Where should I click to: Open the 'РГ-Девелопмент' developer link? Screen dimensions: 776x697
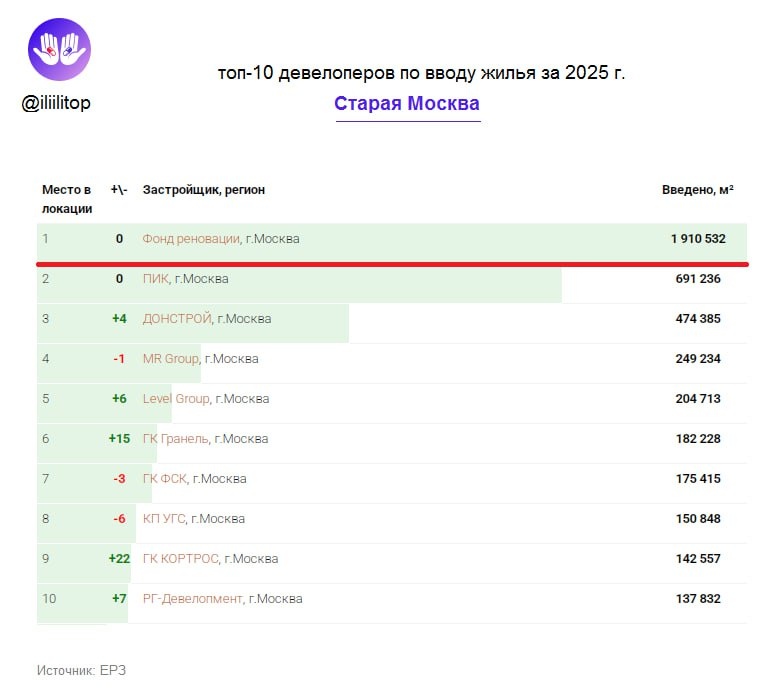coord(193,598)
